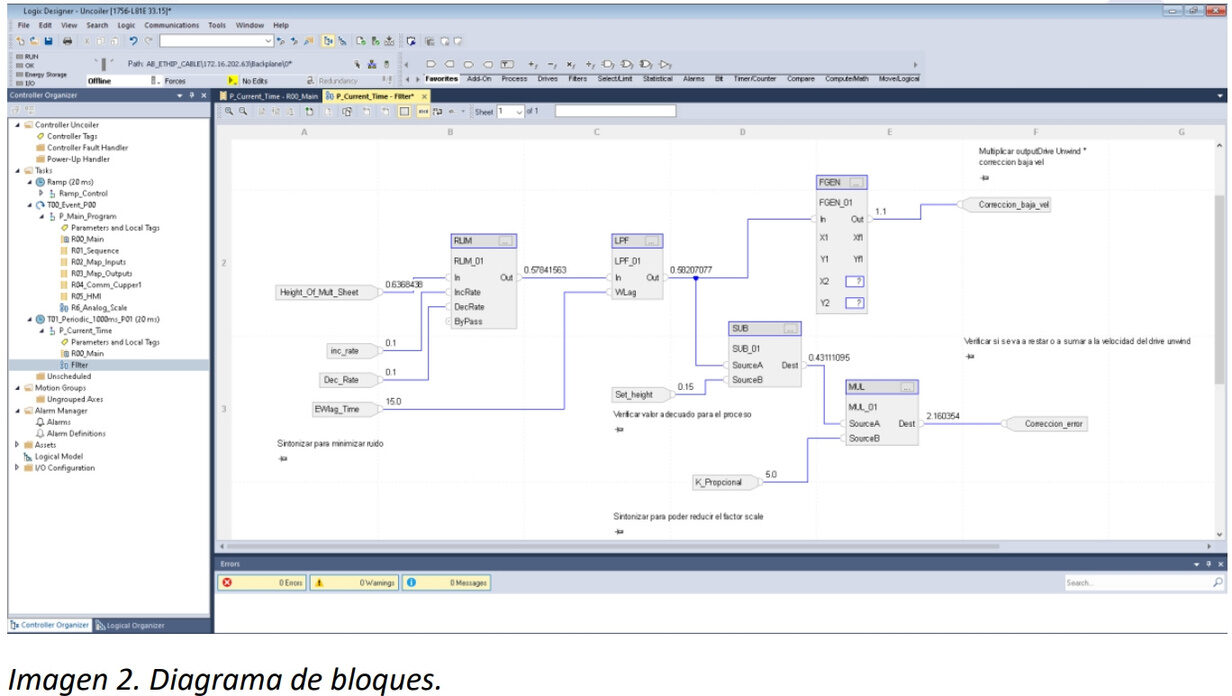Expand the Ramp_Control program node
Viewport: 1232px width, 696px height.
click(41, 193)
